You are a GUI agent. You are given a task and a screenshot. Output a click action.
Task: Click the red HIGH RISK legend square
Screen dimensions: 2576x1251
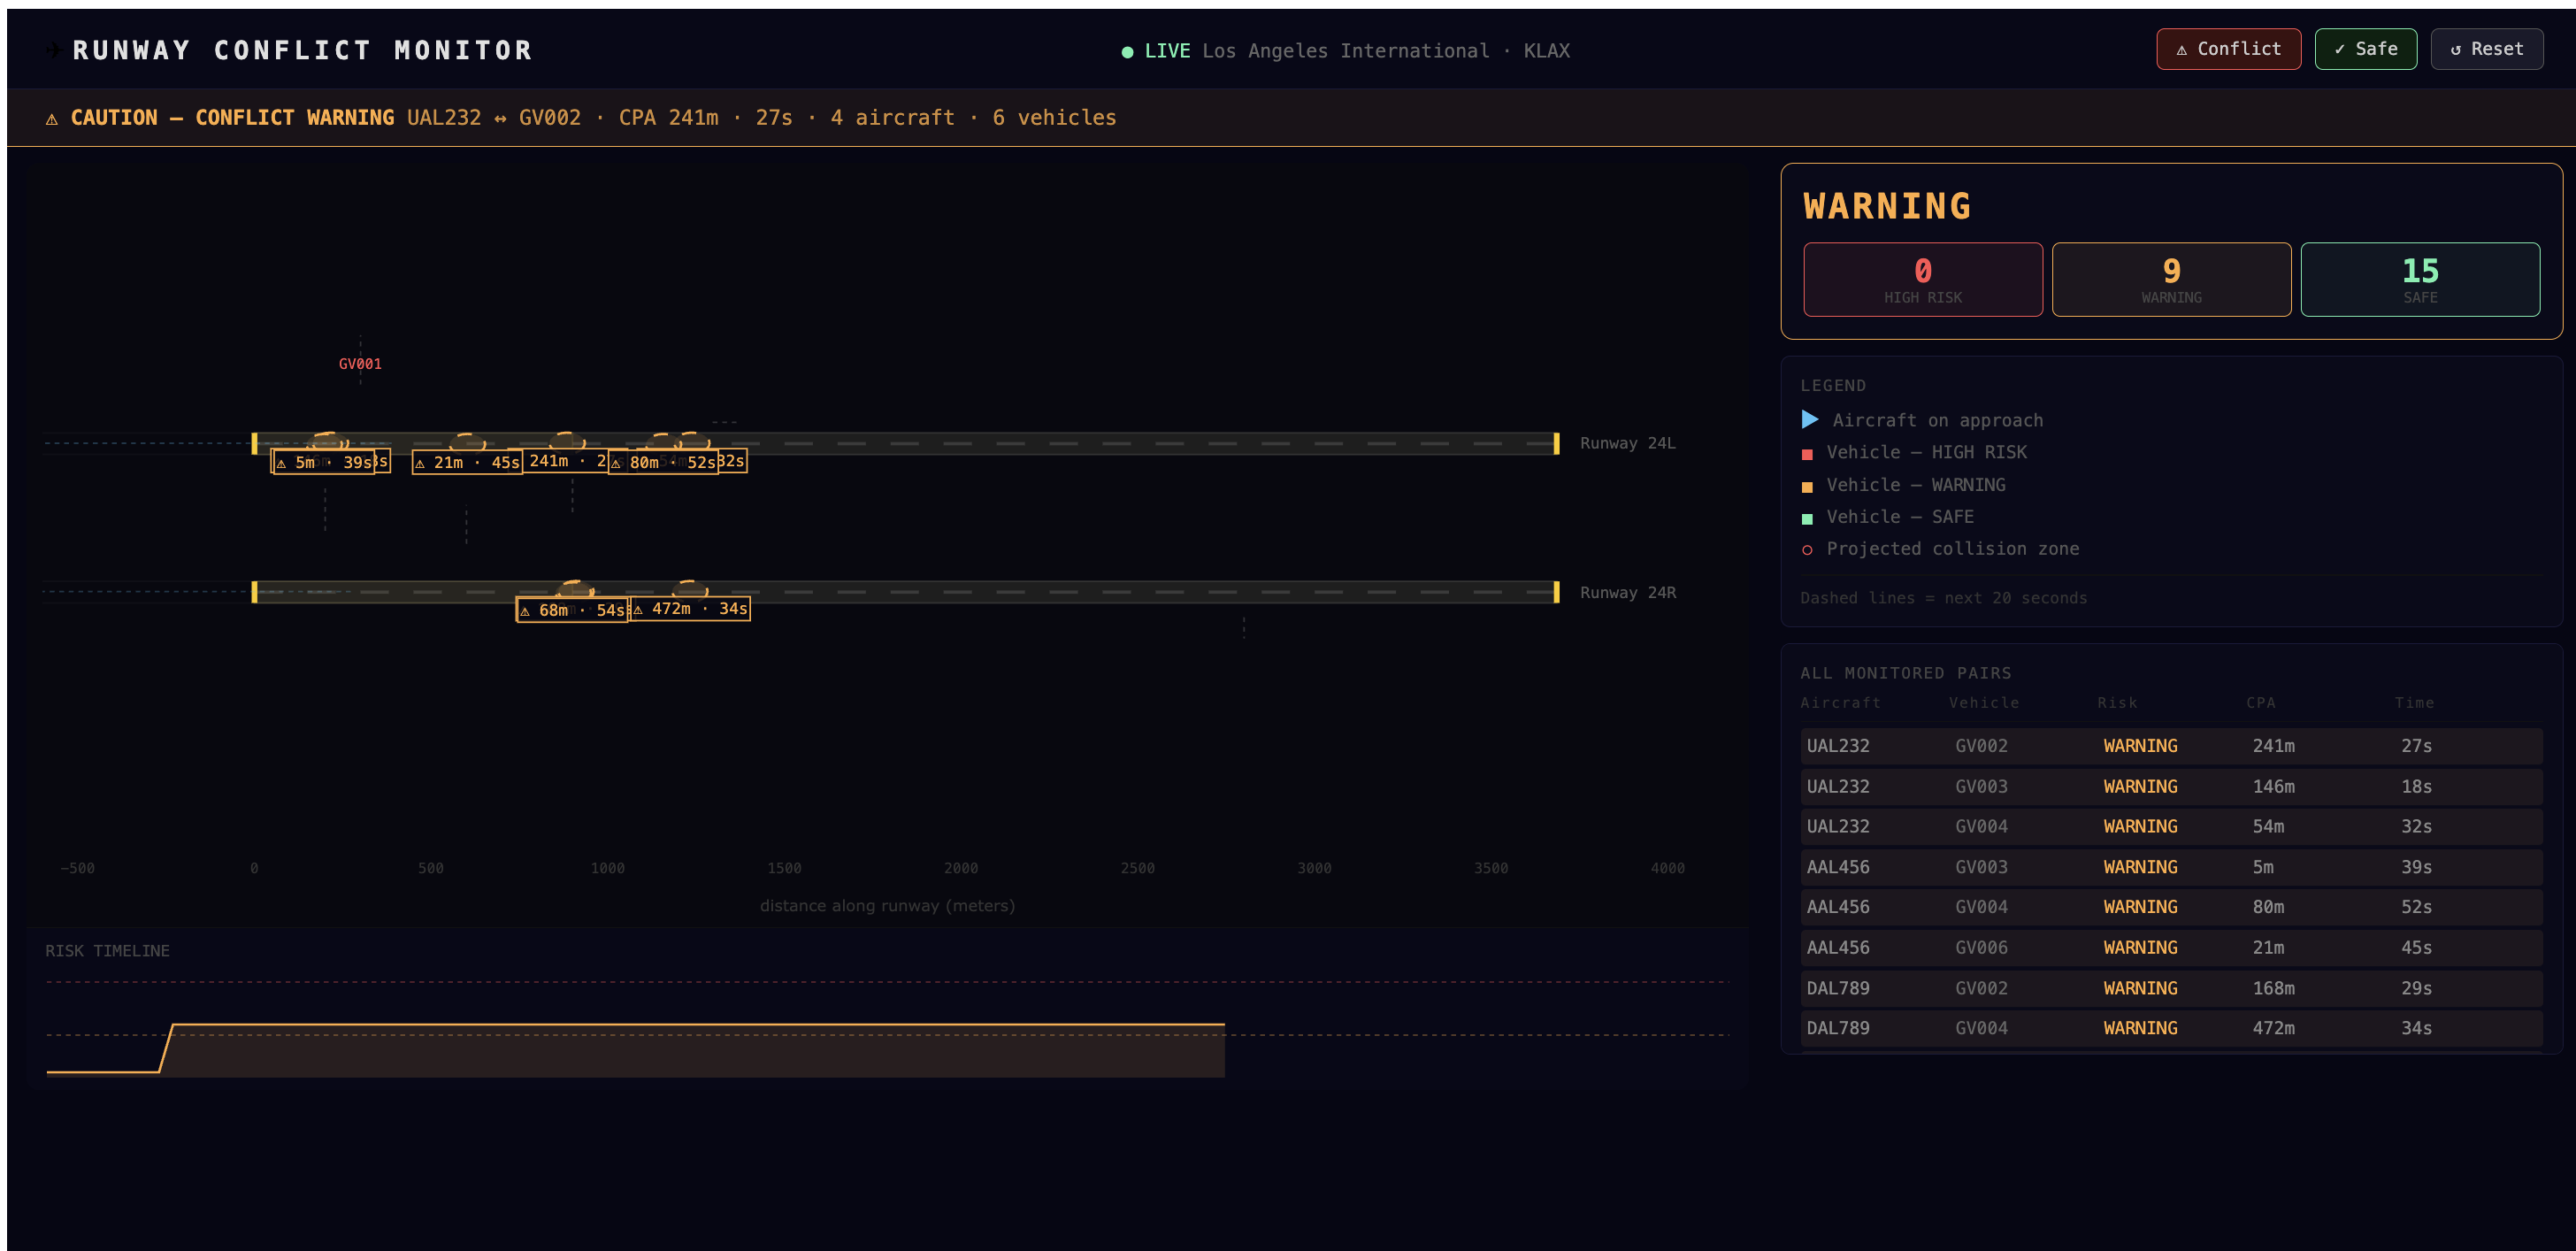pos(1807,454)
